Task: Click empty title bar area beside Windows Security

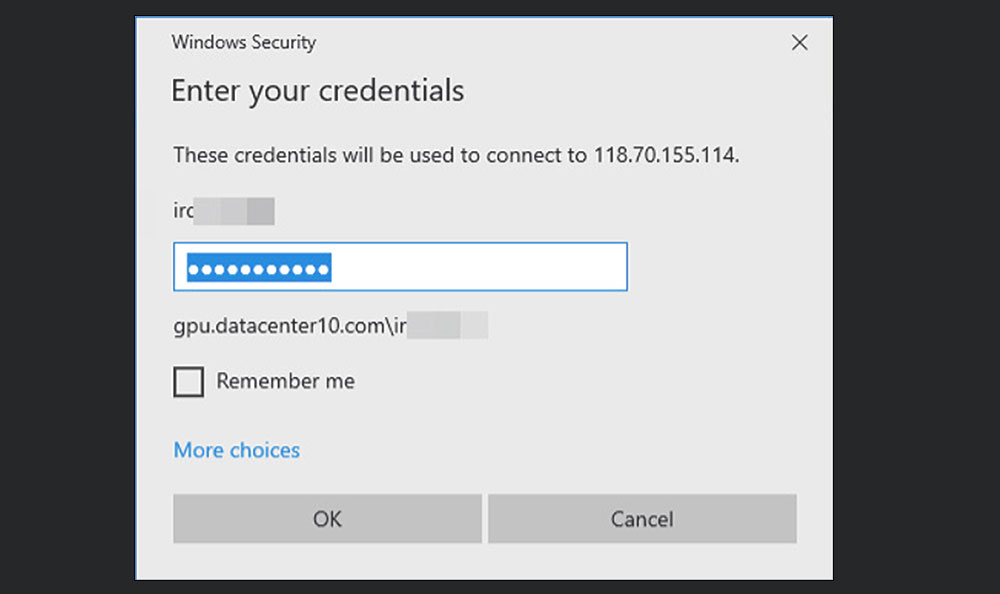Action: tap(548, 42)
